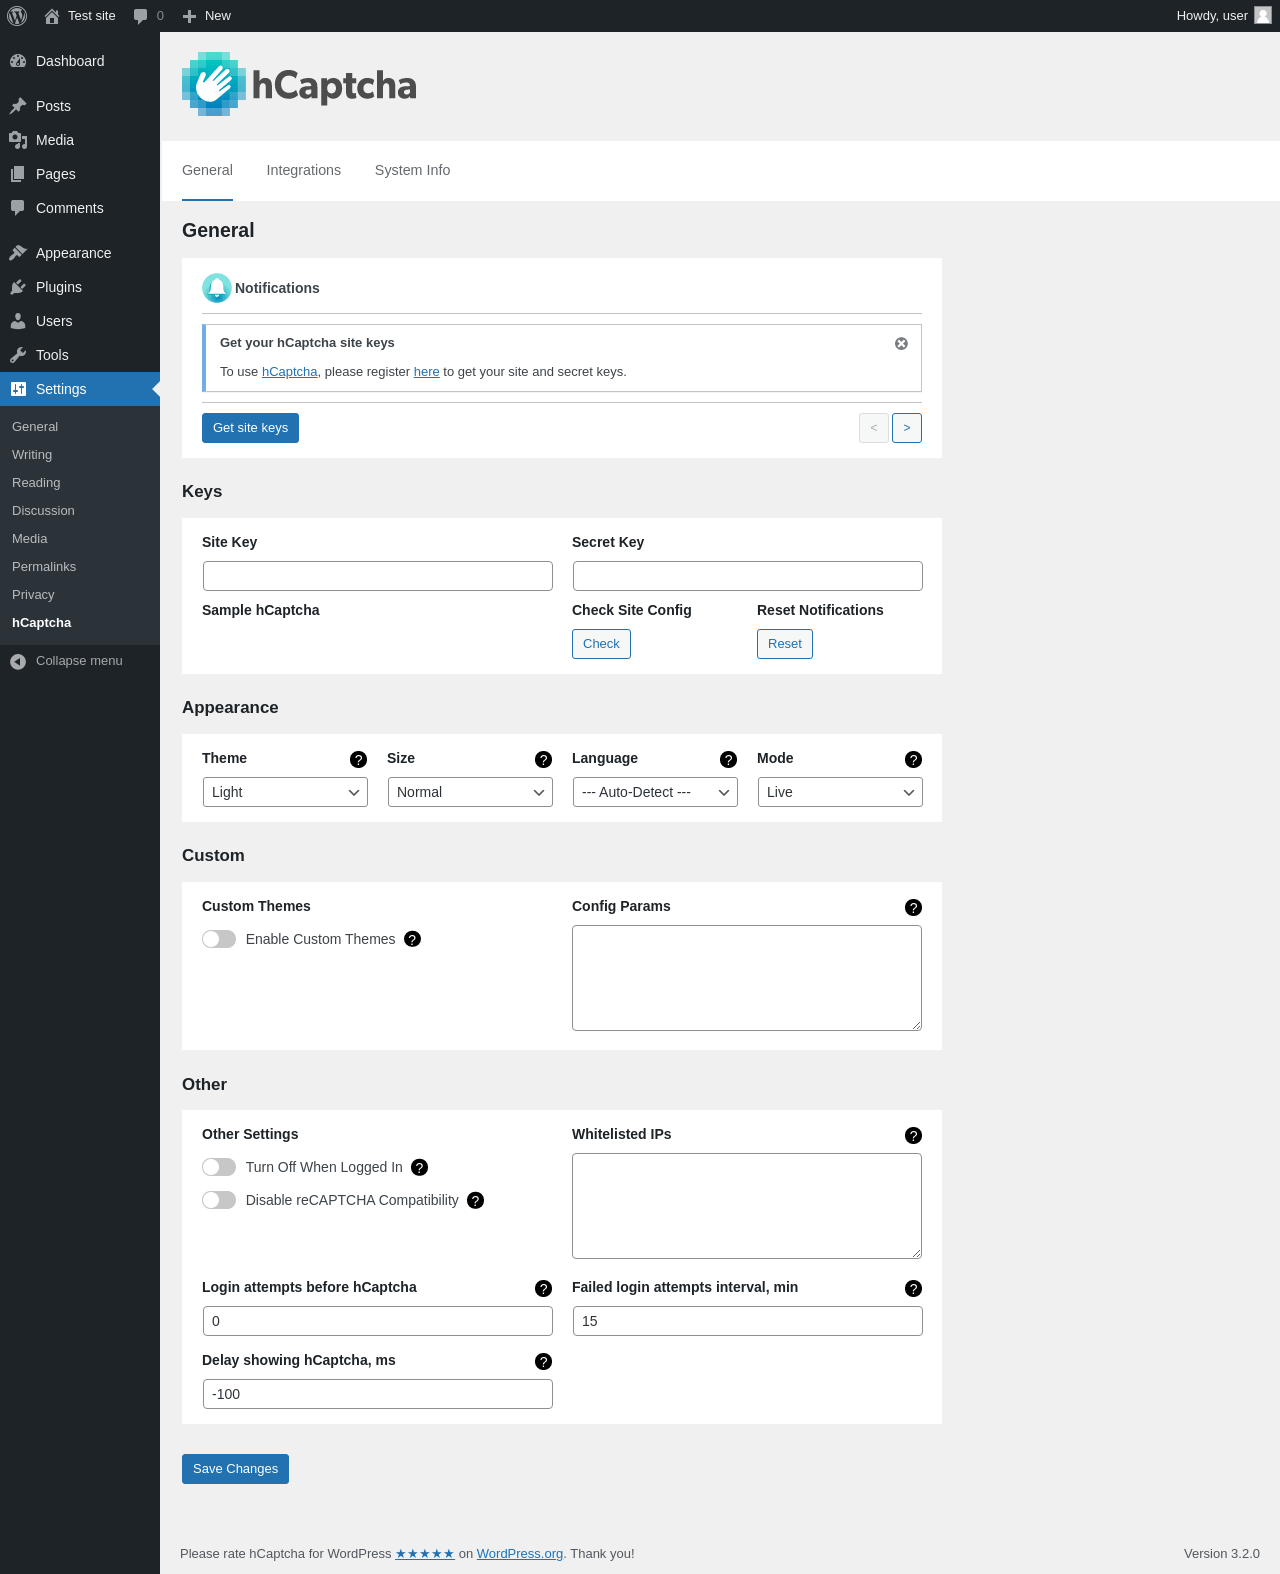Click into the Config Params textarea
Image resolution: width=1280 pixels, height=1574 pixels.
[x=747, y=978]
